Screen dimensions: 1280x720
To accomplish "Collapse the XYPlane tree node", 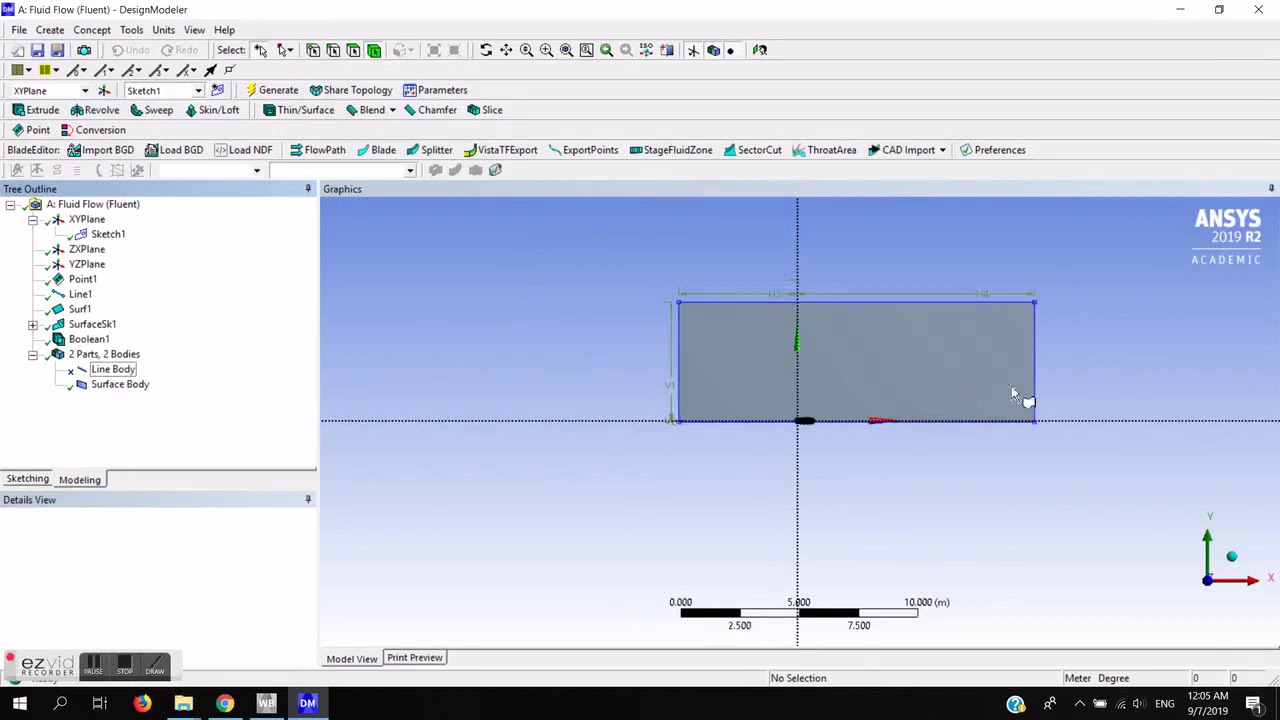I will coord(33,219).
